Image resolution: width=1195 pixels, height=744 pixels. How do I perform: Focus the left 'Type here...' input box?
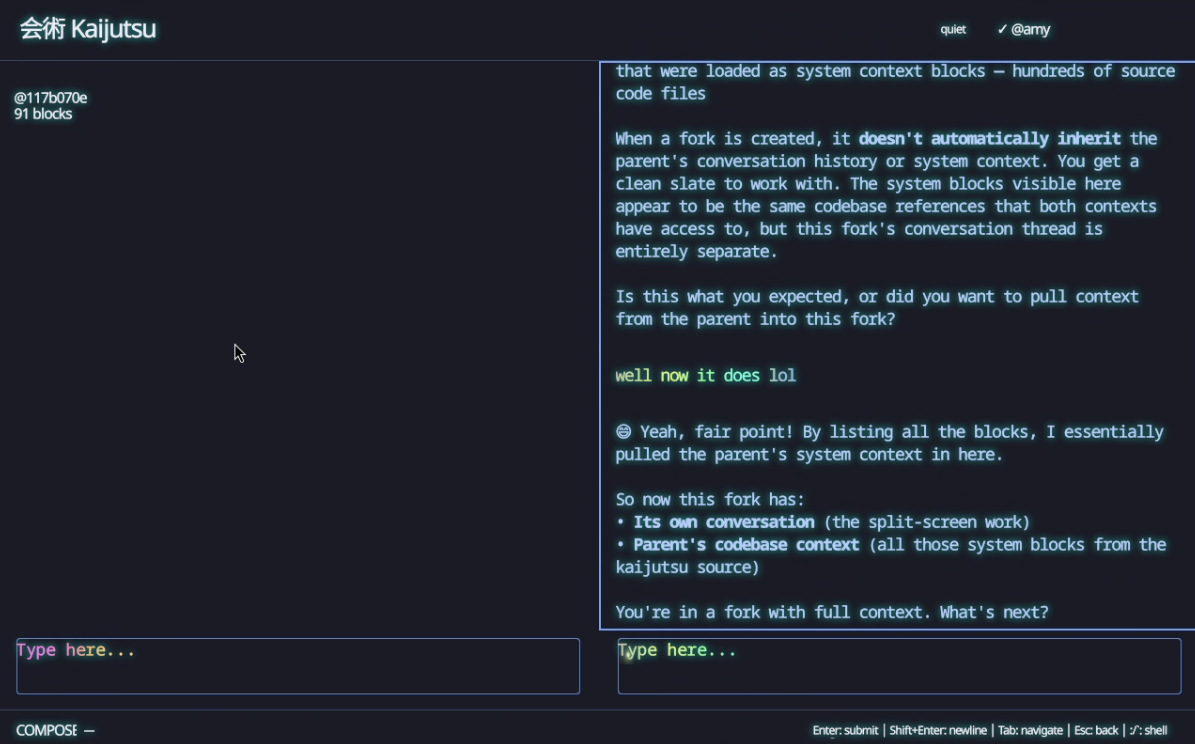click(297, 666)
